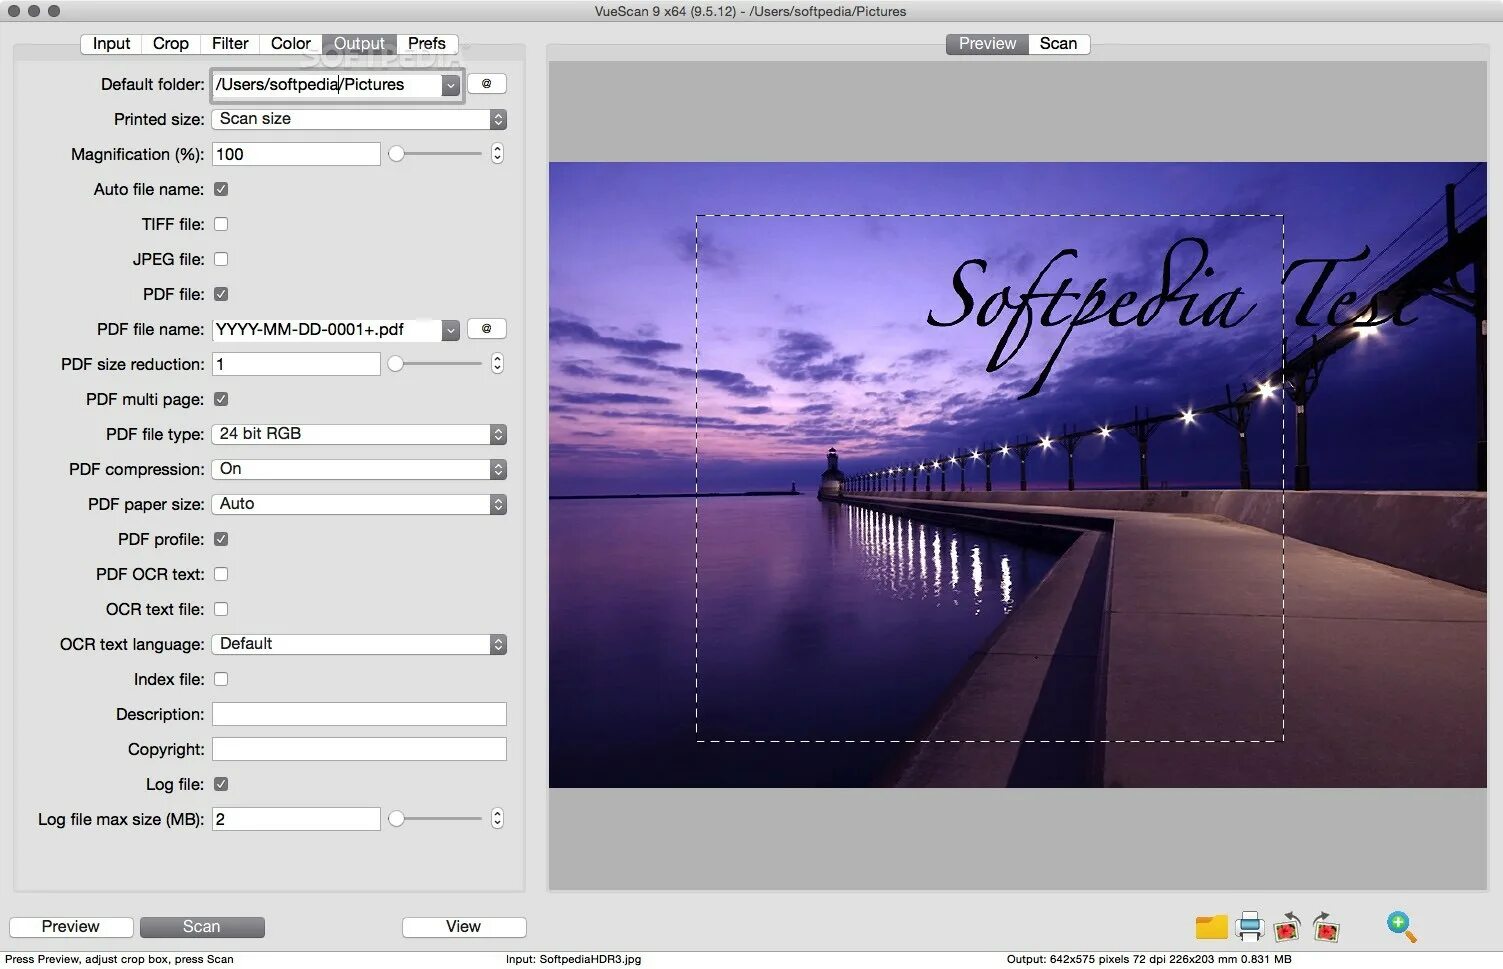Click inside the dashed crop box on preview

[989, 478]
